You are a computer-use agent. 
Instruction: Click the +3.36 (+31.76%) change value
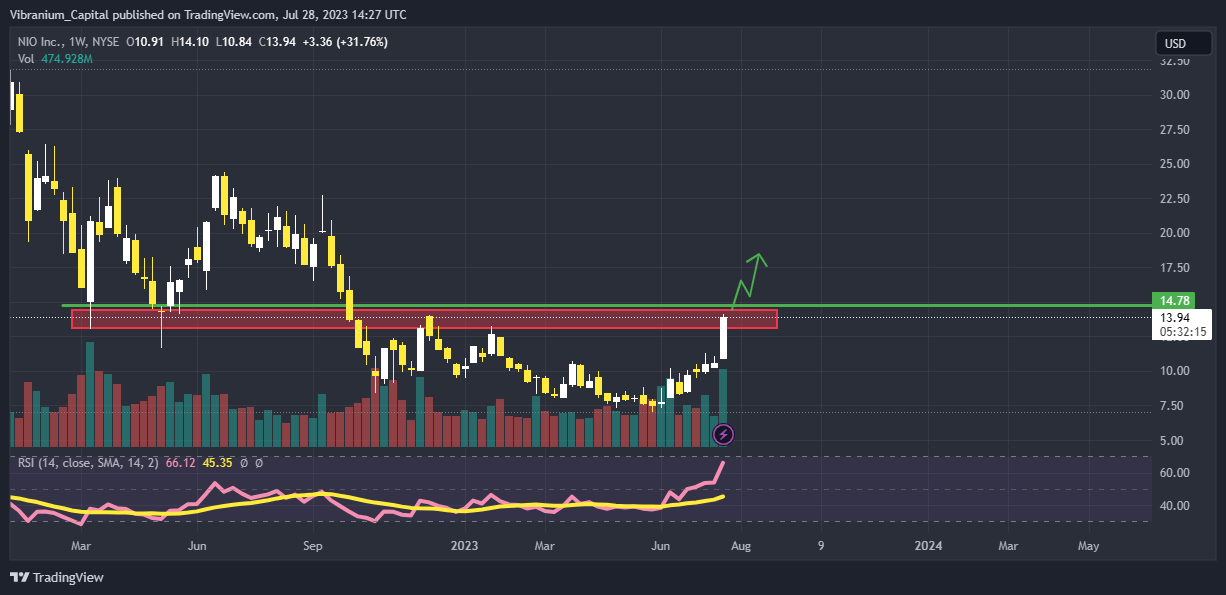(346, 42)
